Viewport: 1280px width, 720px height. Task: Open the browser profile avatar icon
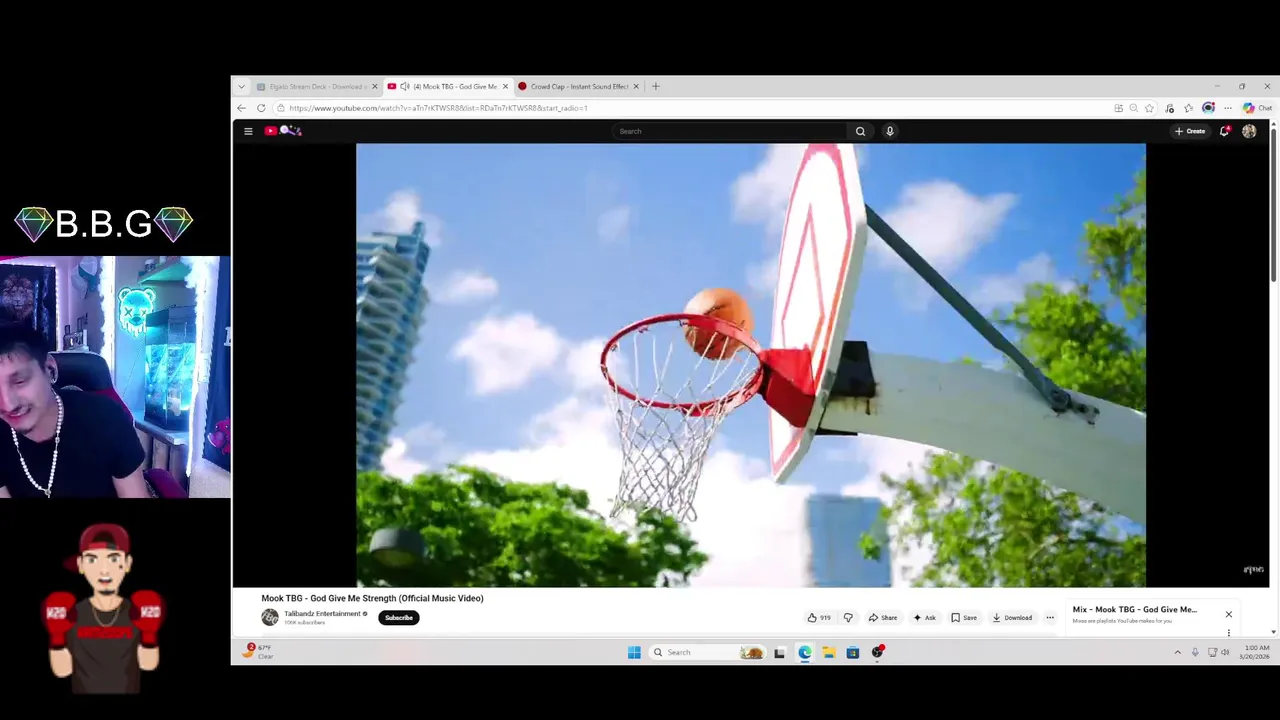pyautogui.click(x=1208, y=108)
